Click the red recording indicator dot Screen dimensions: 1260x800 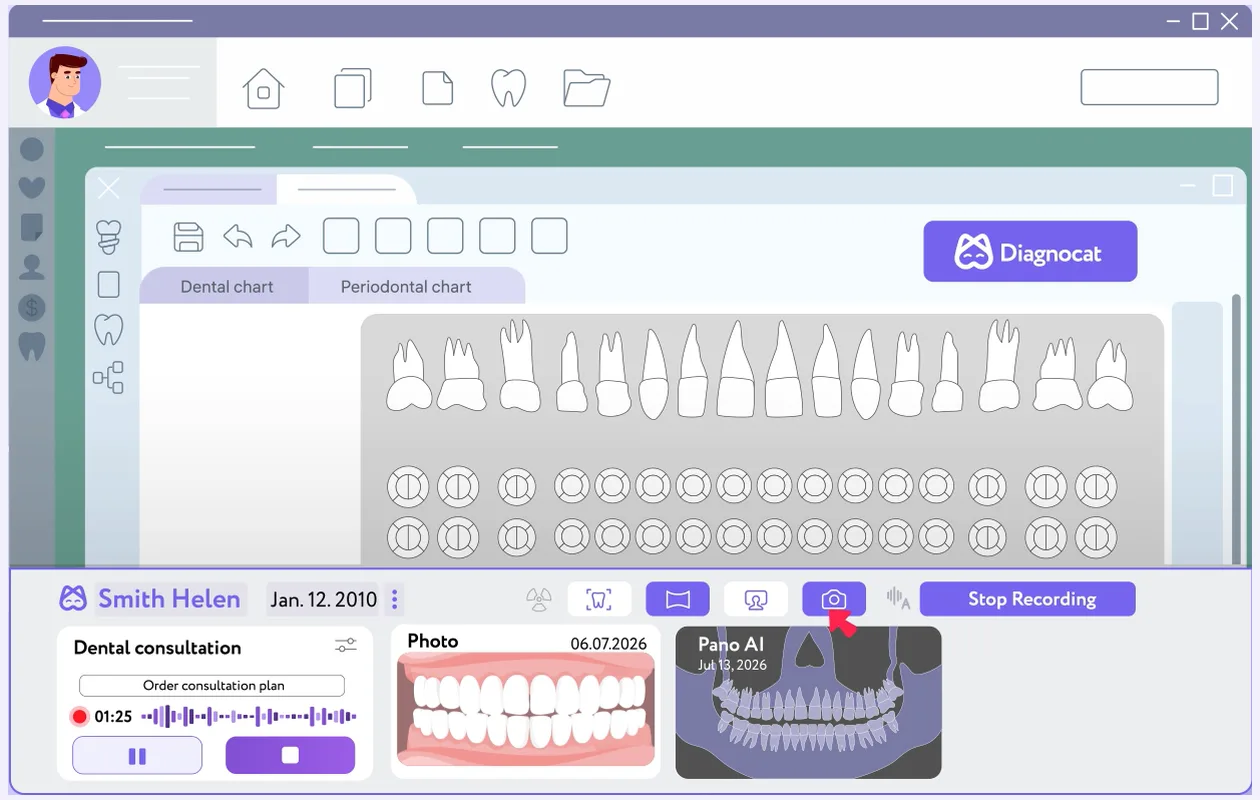[x=80, y=716]
